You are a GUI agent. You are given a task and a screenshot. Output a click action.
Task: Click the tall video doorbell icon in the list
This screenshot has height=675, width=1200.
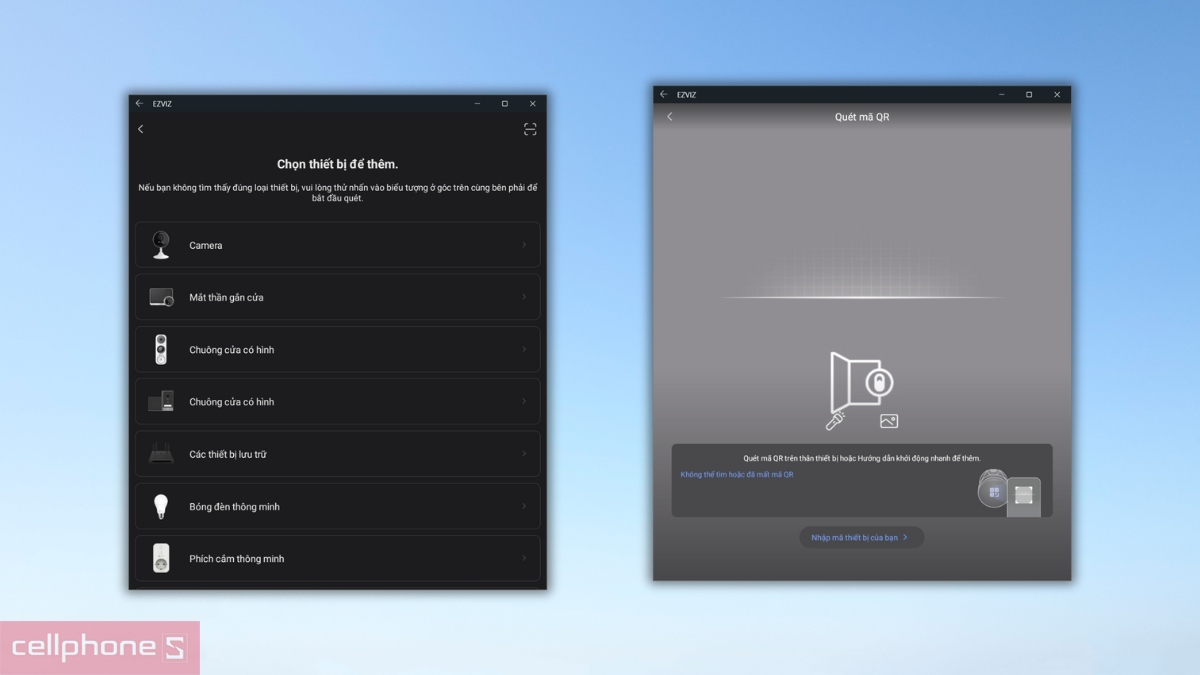click(161, 350)
